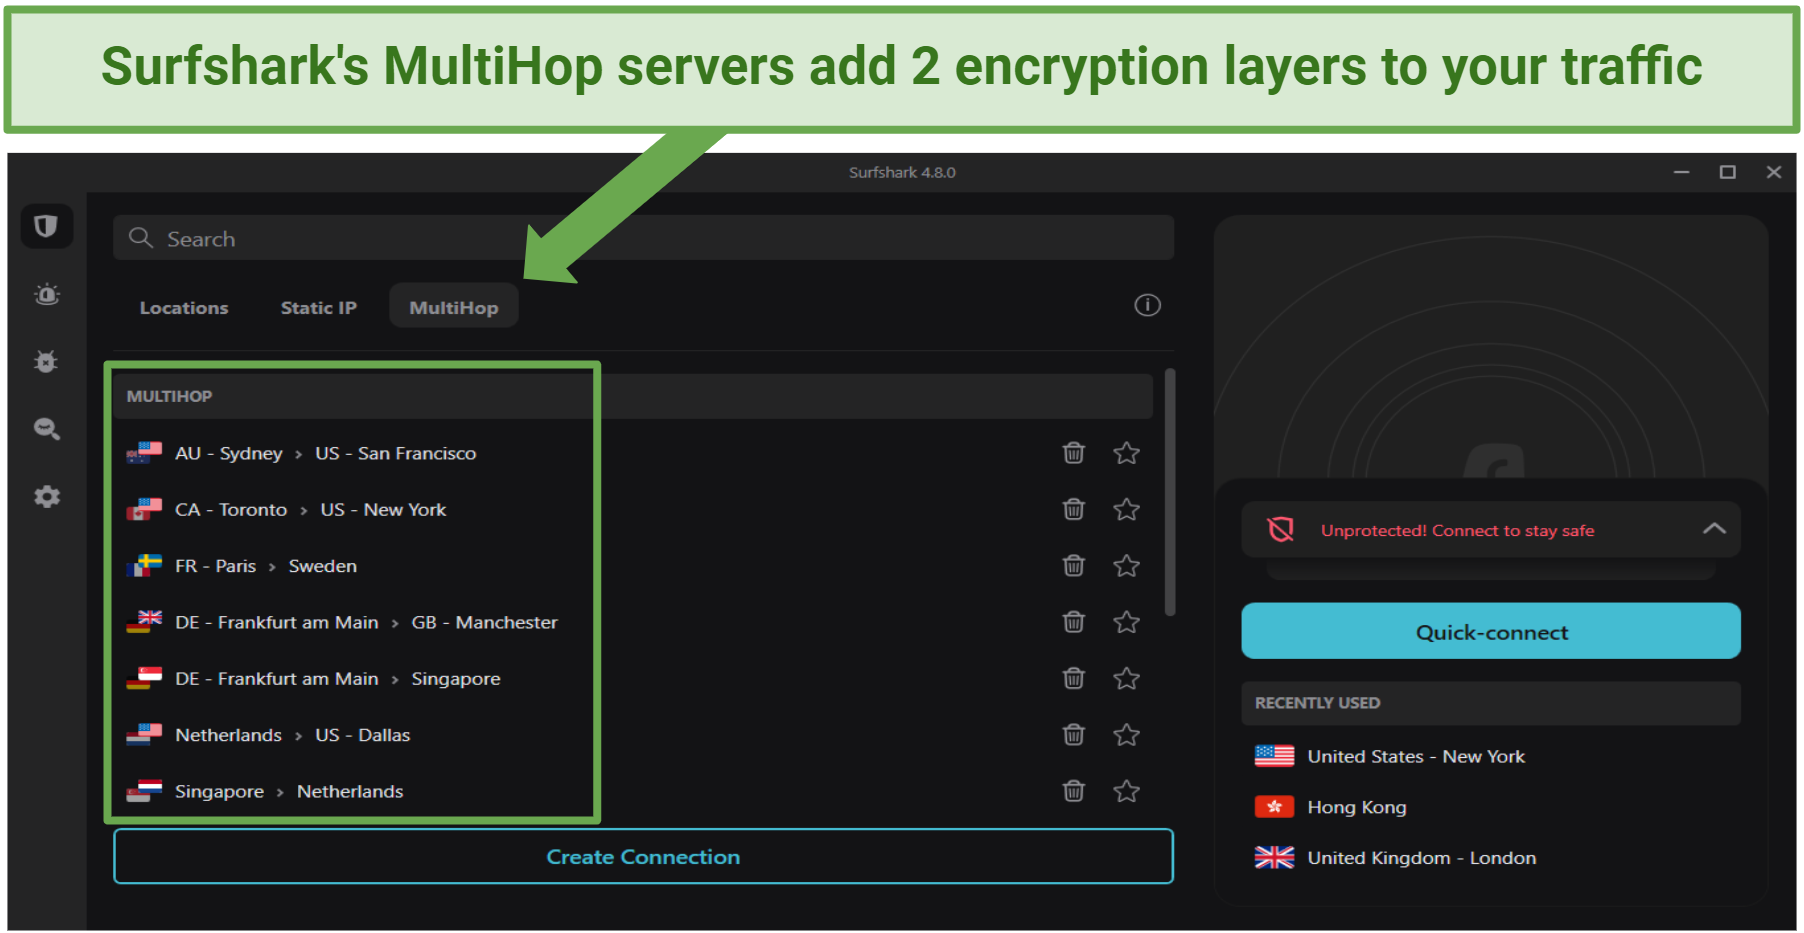Delete the Singapore to Netherlands route
1804x933 pixels.
click(1074, 791)
